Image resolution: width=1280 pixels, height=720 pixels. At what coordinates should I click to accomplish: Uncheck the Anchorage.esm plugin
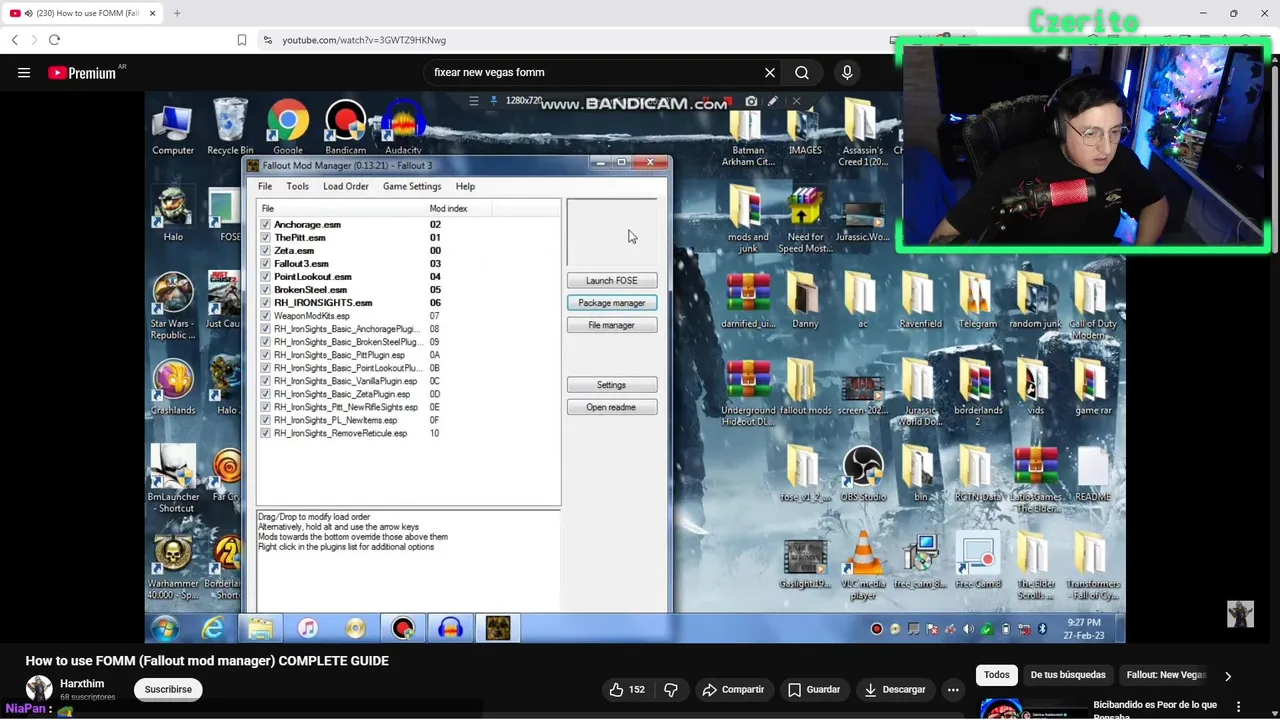coord(265,225)
